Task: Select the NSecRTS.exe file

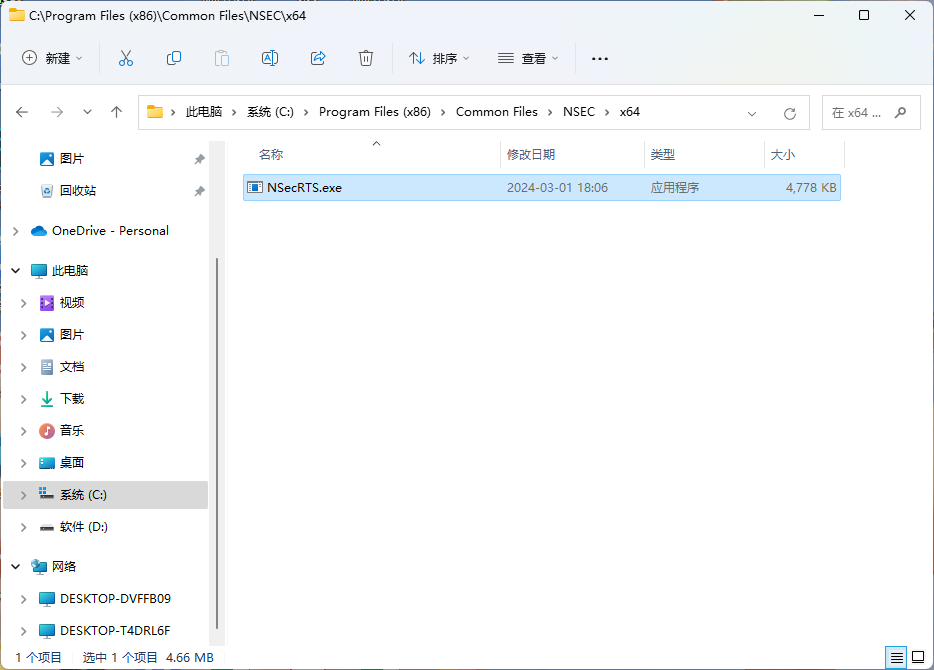Action: 304,187
